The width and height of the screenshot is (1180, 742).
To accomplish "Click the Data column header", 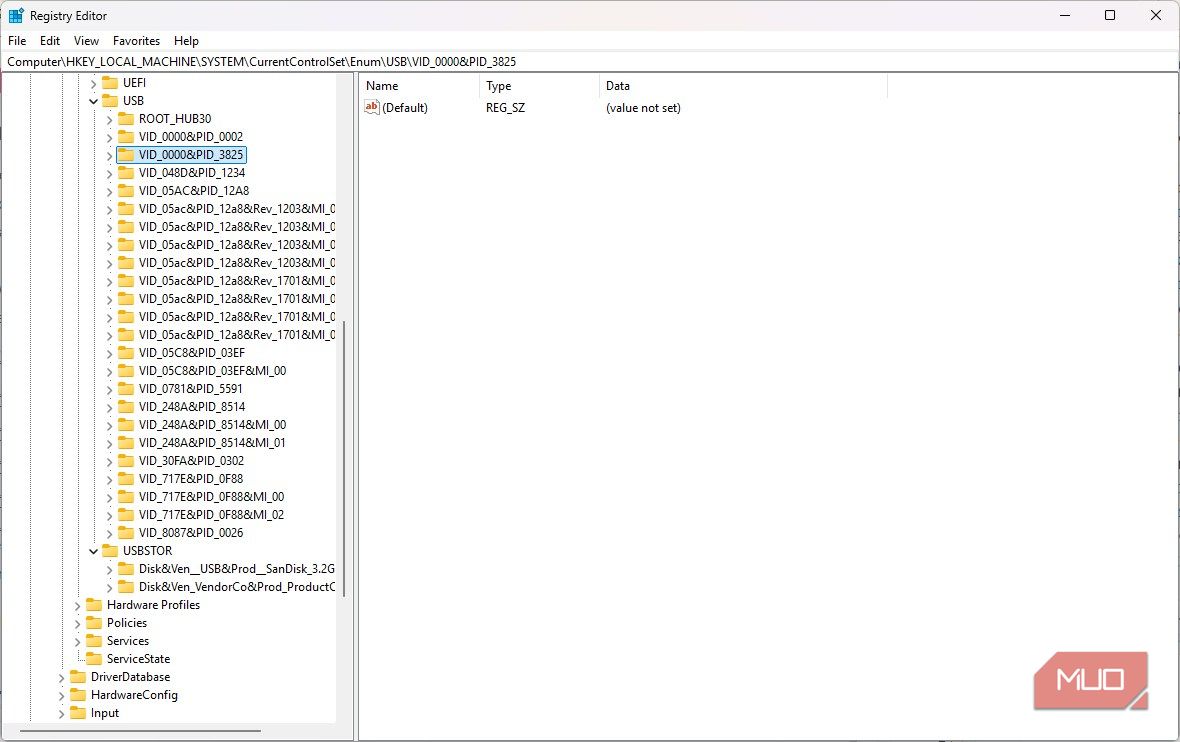I will [x=743, y=86].
